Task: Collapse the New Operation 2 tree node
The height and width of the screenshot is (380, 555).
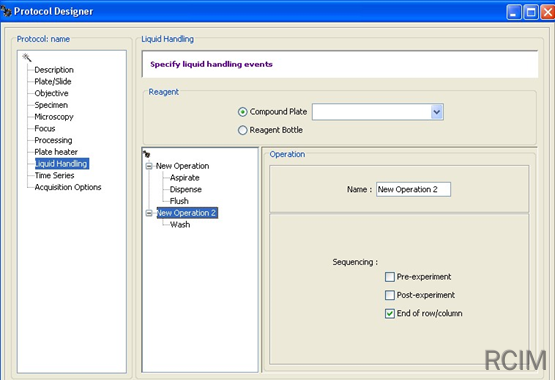Action: 149,213
